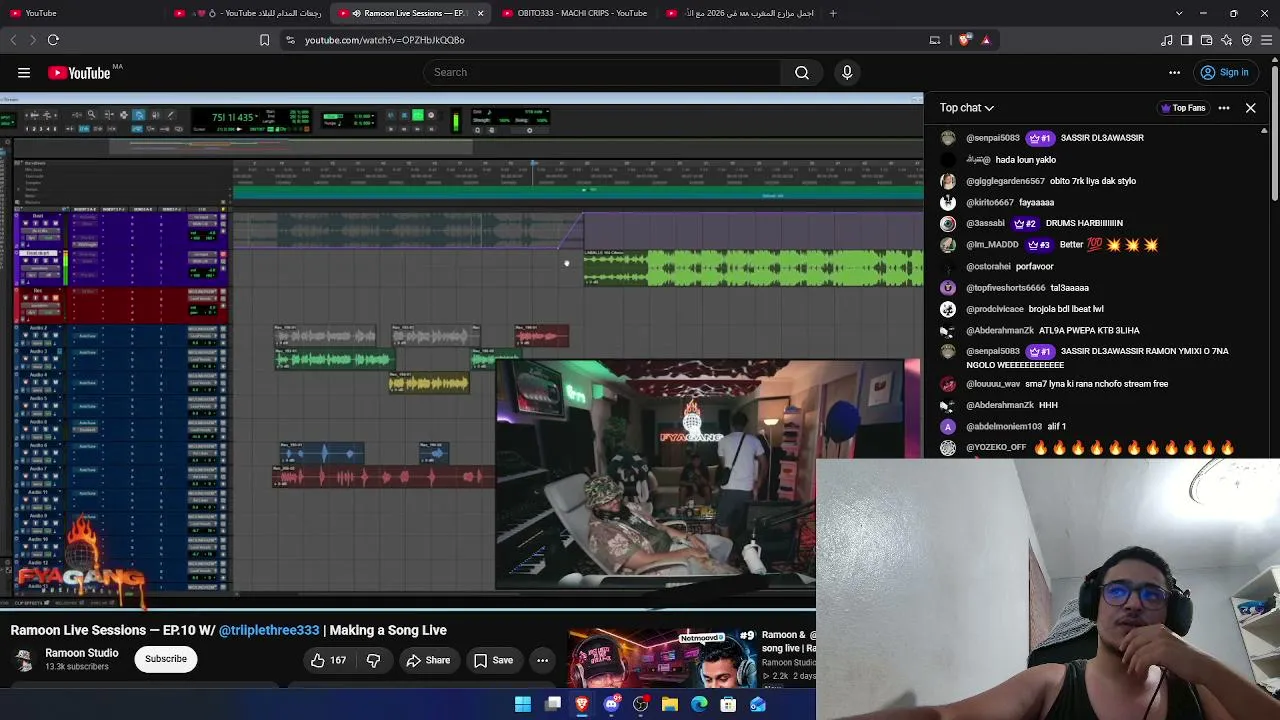The height and width of the screenshot is (720, 1280).
Task: Launch the Leo AI sparkle icon
Action: tap(1226, 40)
